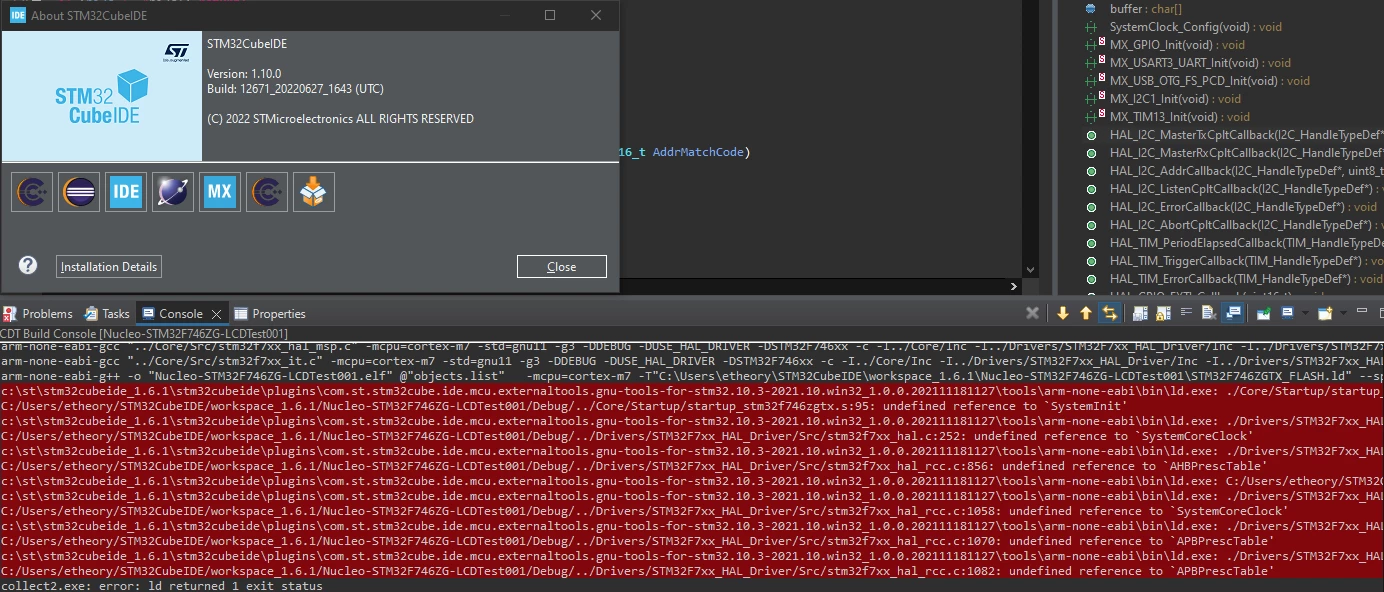
Task: Click 'CDT Build Console [Nucleo-STM32F746ZG-LCDTest001]' label
Action: click(144, 332)
